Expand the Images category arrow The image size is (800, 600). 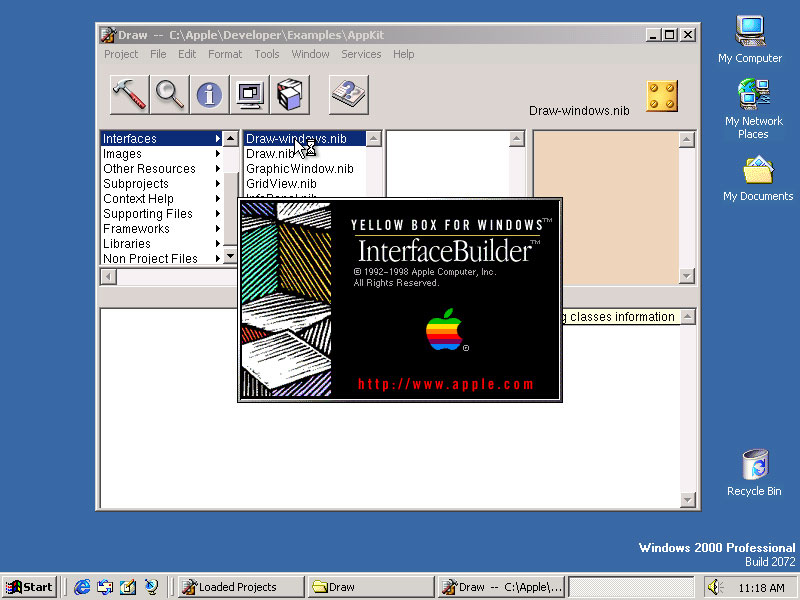(x=218, y=154)
